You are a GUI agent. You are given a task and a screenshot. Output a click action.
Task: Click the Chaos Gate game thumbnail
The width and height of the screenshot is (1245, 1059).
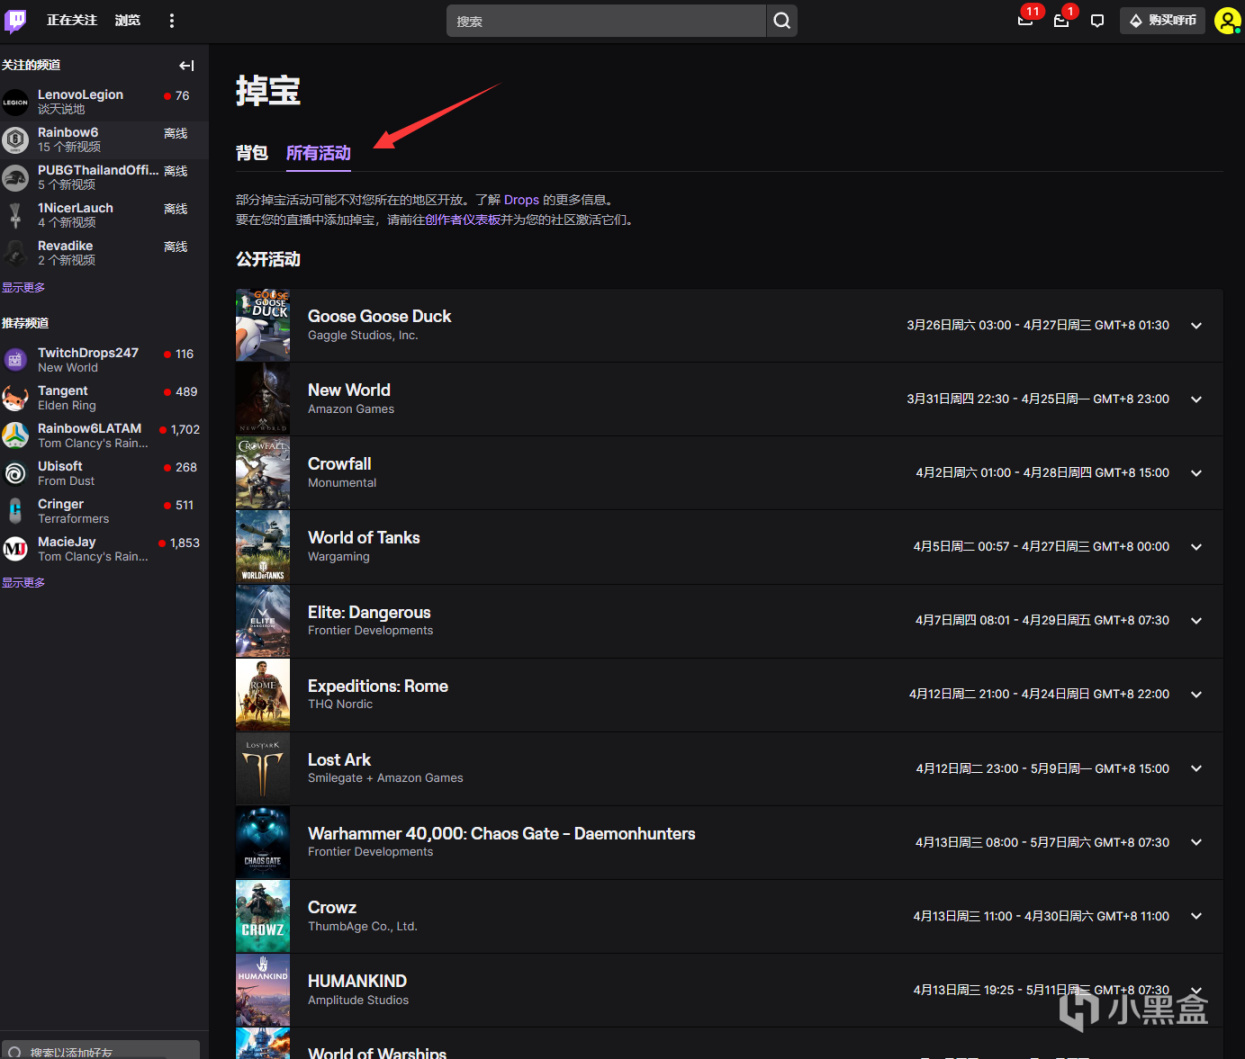[x=263, y=842]
